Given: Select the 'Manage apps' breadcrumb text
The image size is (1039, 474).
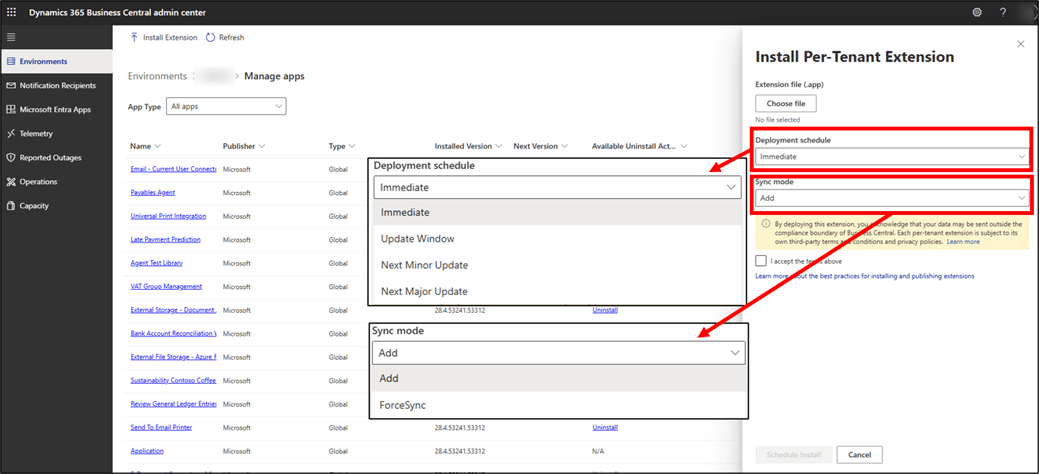Looking at the screenshot, I should tap(274, 76).
